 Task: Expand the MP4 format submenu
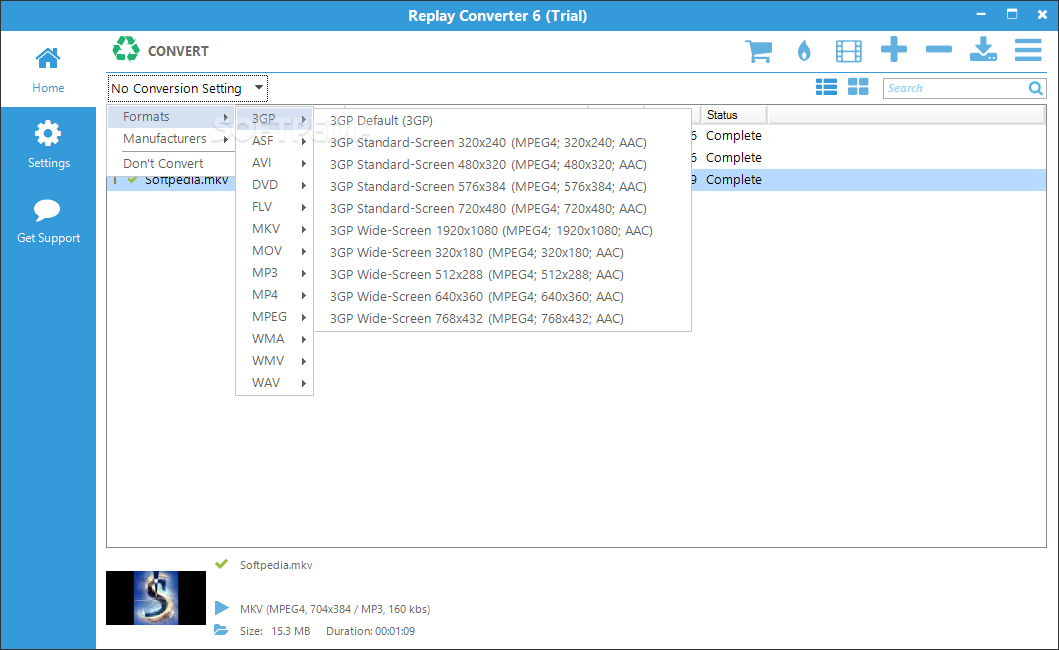point(275,295)
